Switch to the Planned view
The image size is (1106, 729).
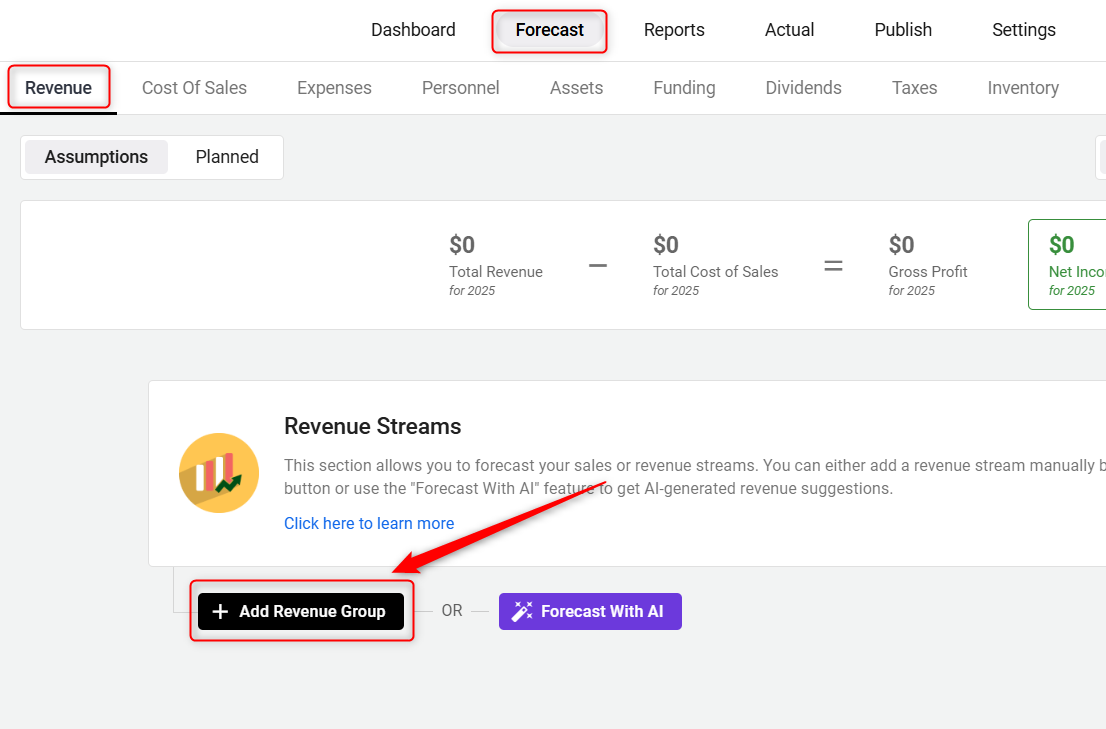[227, 157]
